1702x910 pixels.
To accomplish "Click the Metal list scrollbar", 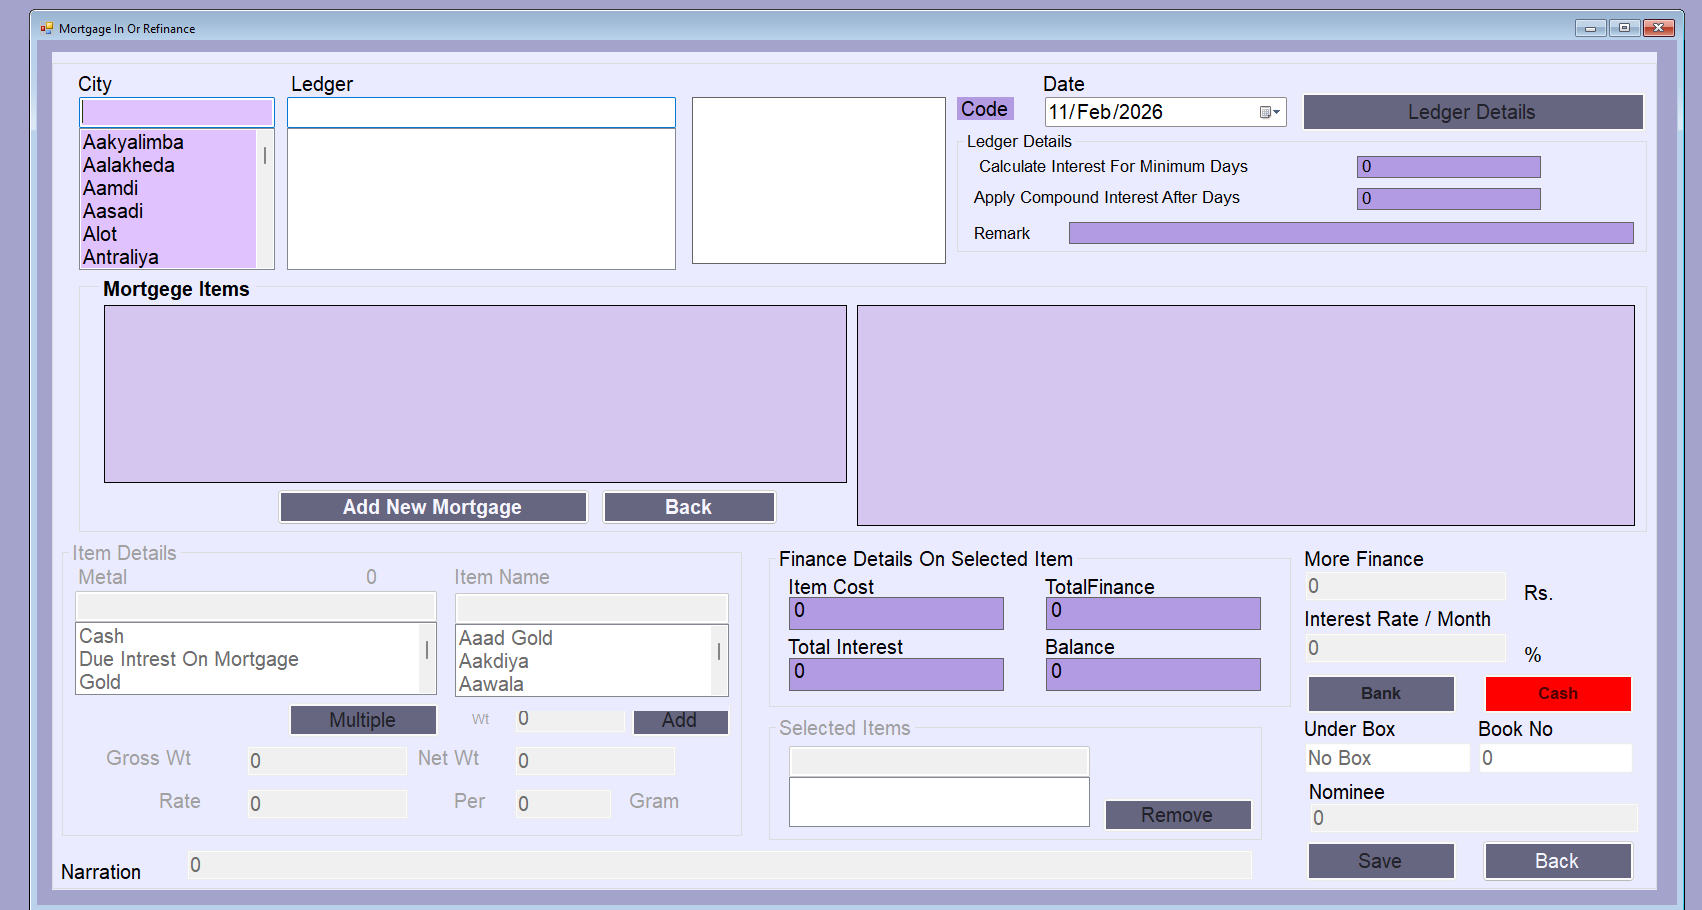I will point(427,659).
